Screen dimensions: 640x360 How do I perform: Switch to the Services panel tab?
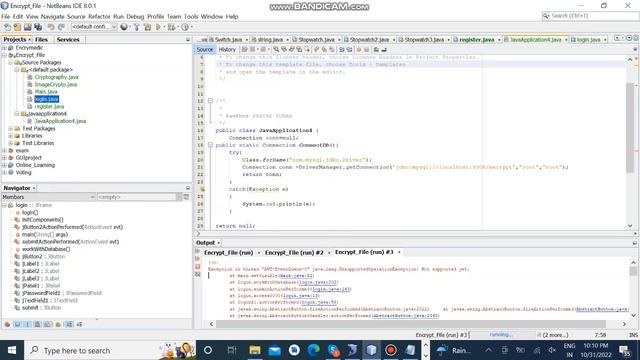point(68,40)
